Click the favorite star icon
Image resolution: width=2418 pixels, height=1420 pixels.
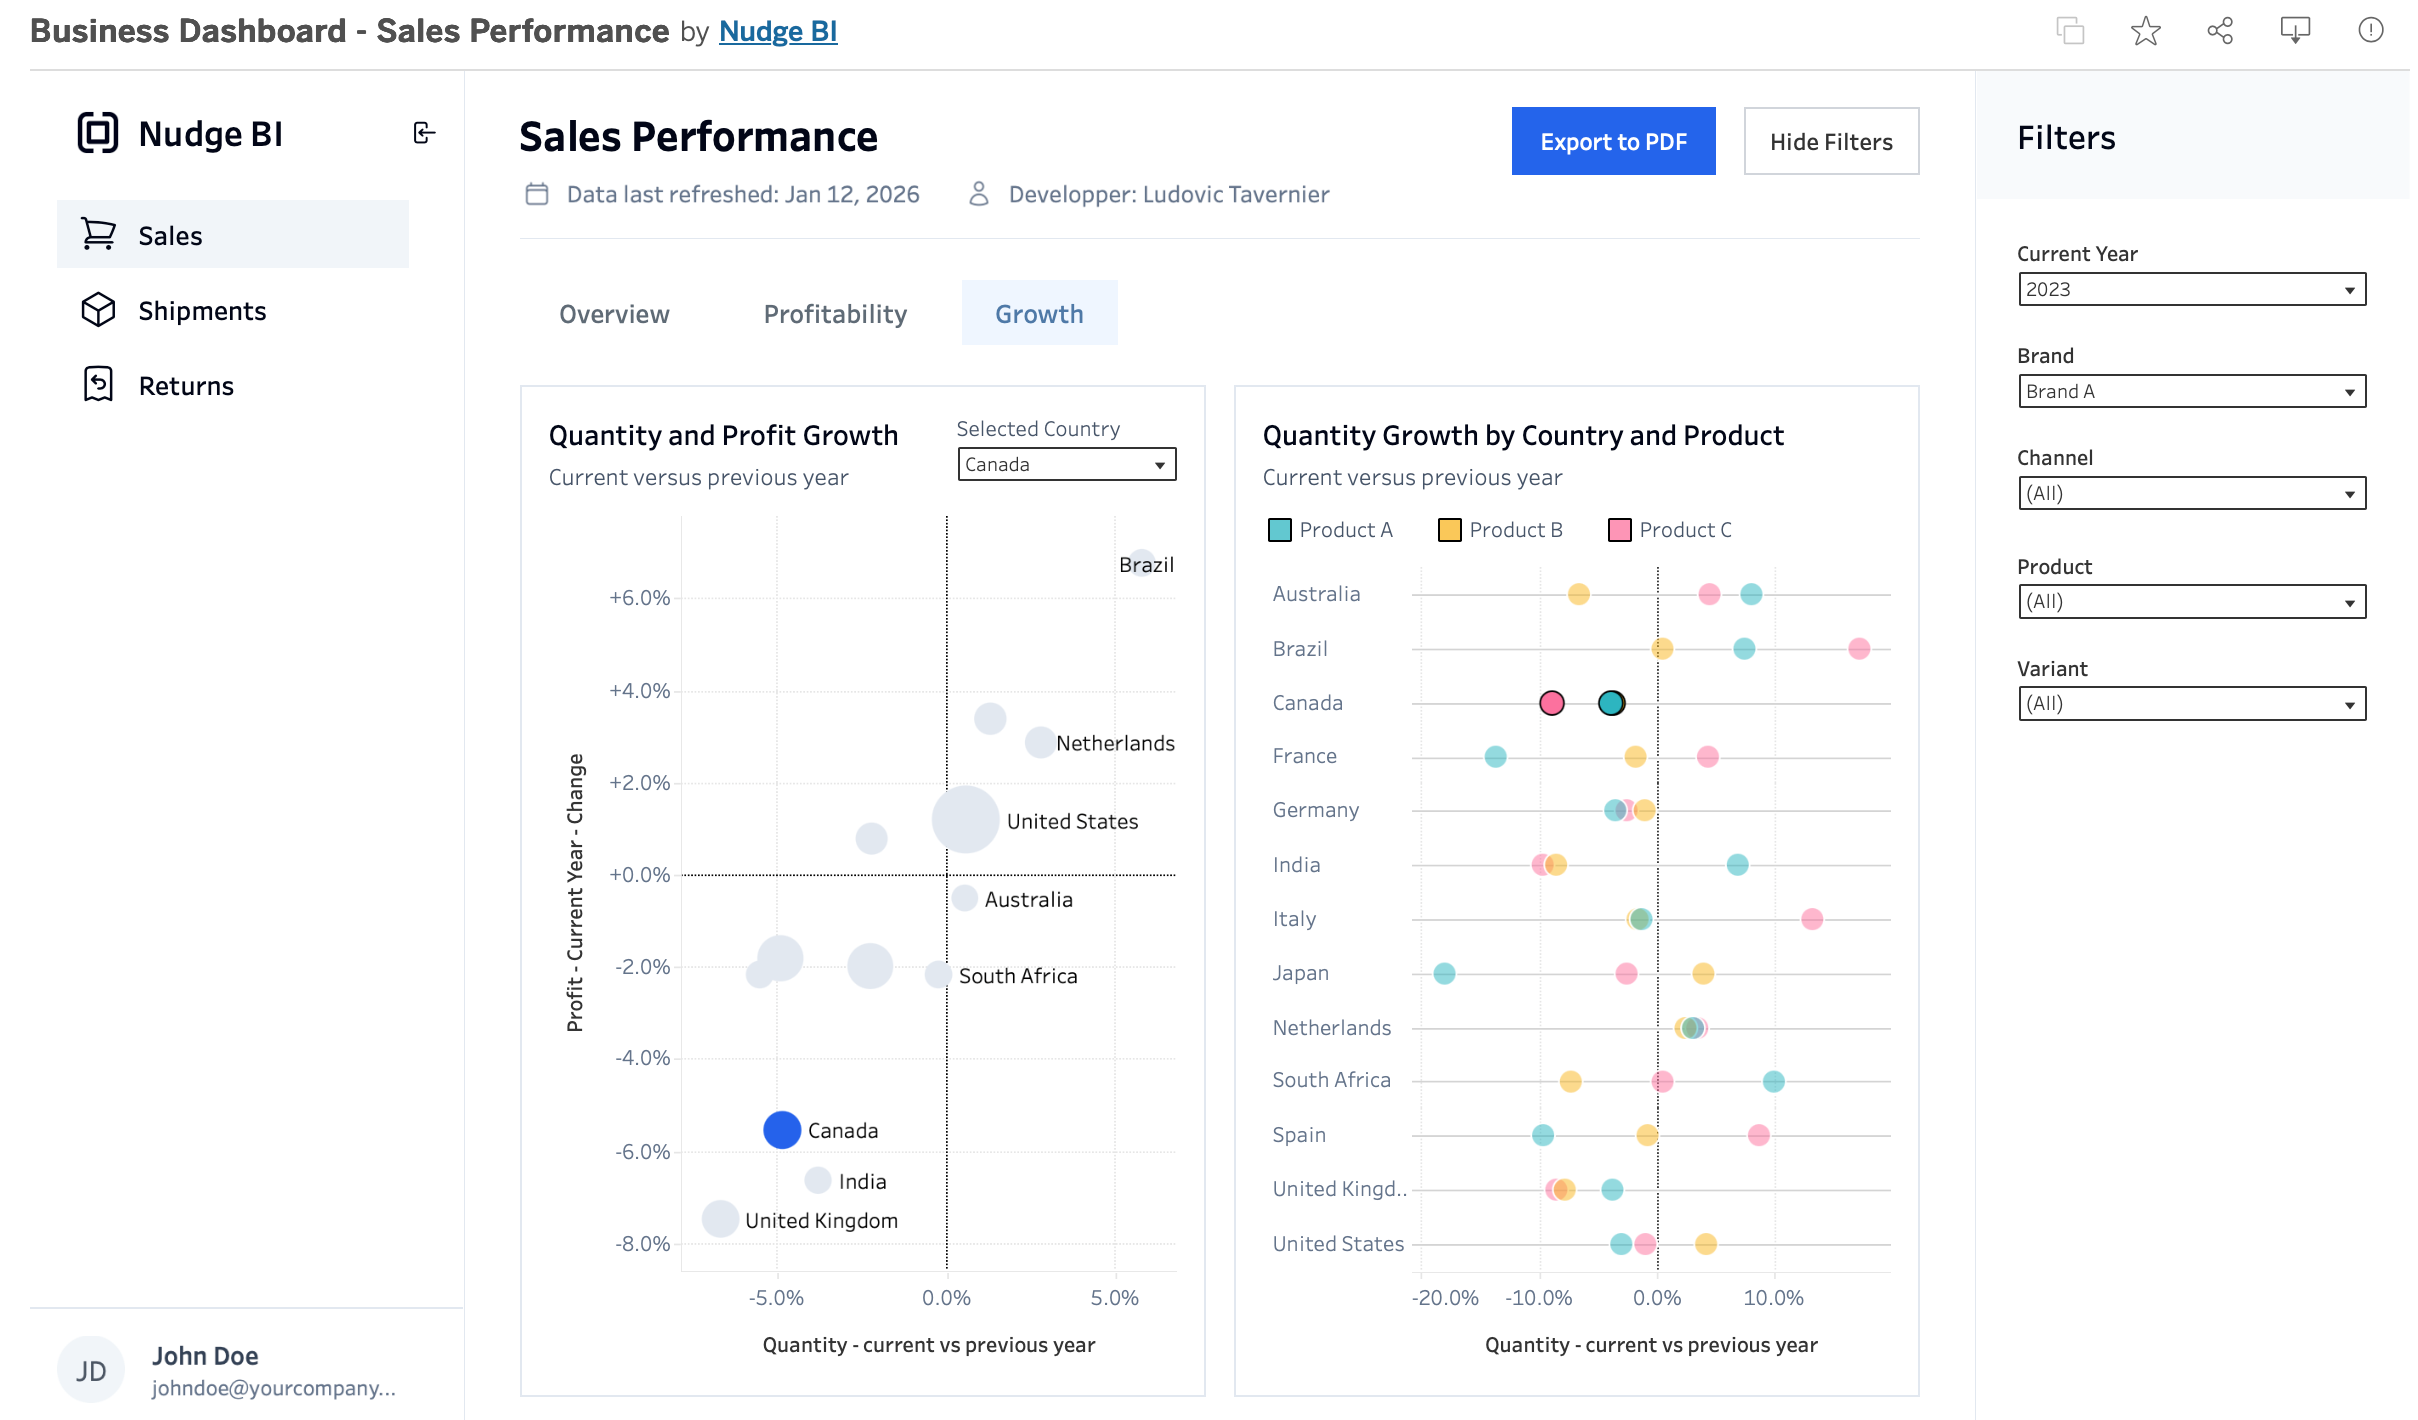2145,31
